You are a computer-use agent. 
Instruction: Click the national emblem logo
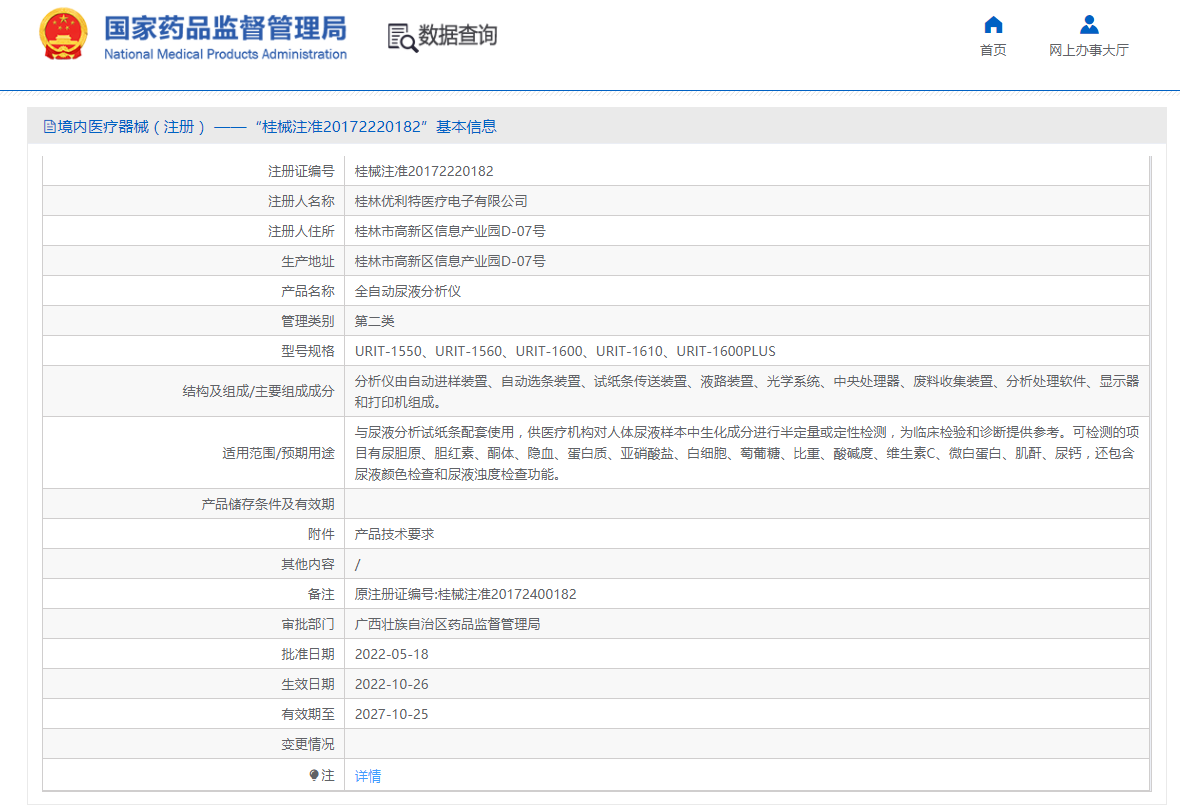coord(62,36)
